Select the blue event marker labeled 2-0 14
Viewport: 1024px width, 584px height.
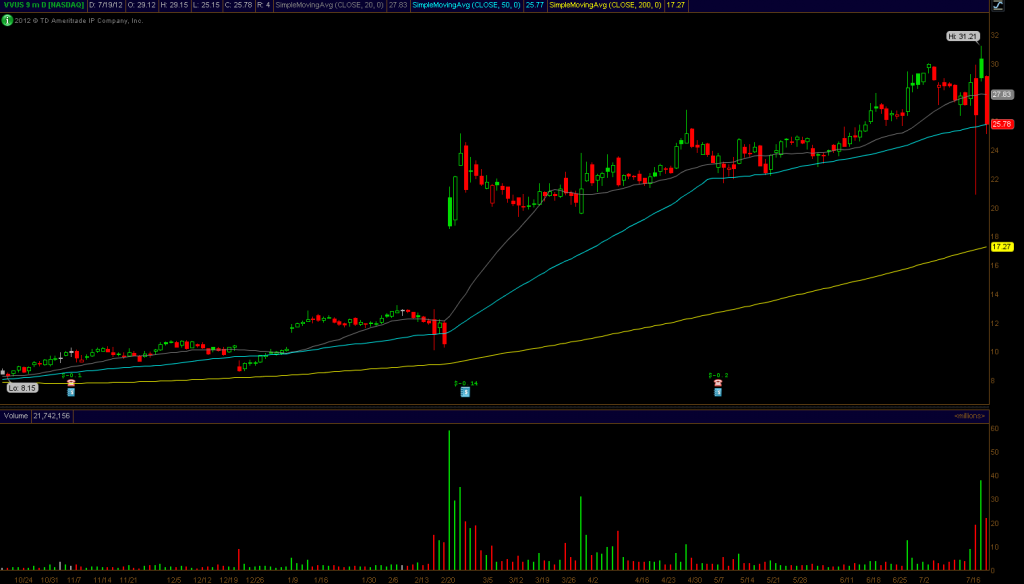tap(466, 392)
